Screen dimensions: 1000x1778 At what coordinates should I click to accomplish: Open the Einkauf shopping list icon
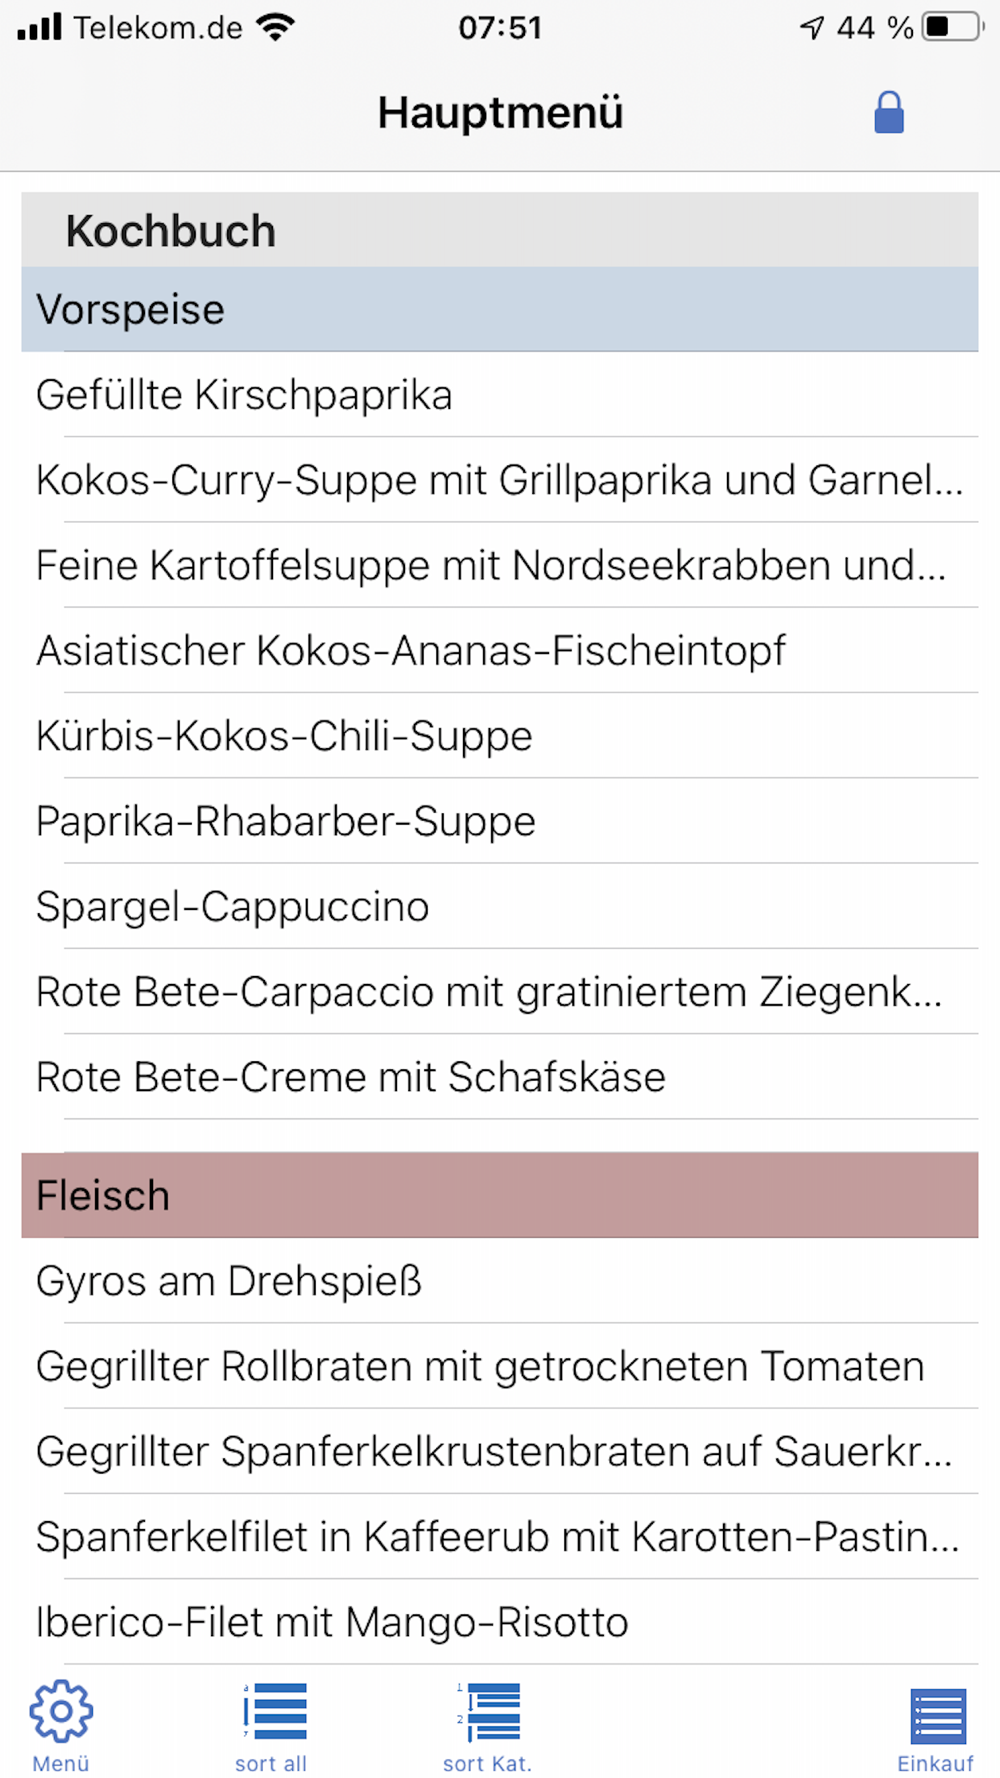937,1715
